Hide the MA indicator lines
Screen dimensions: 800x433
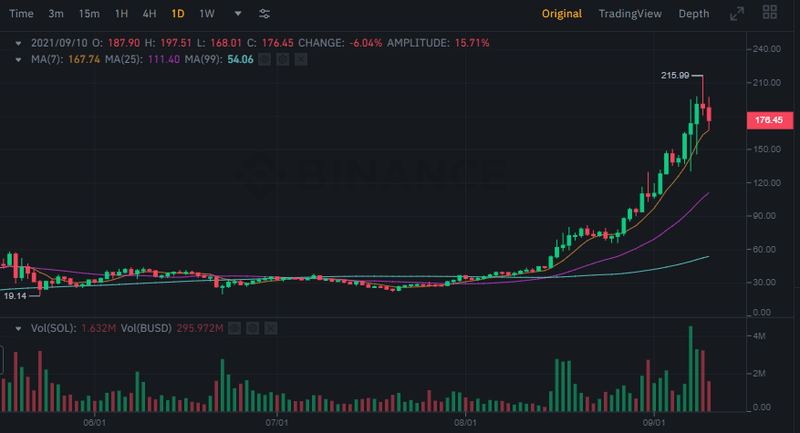(265, 60)
